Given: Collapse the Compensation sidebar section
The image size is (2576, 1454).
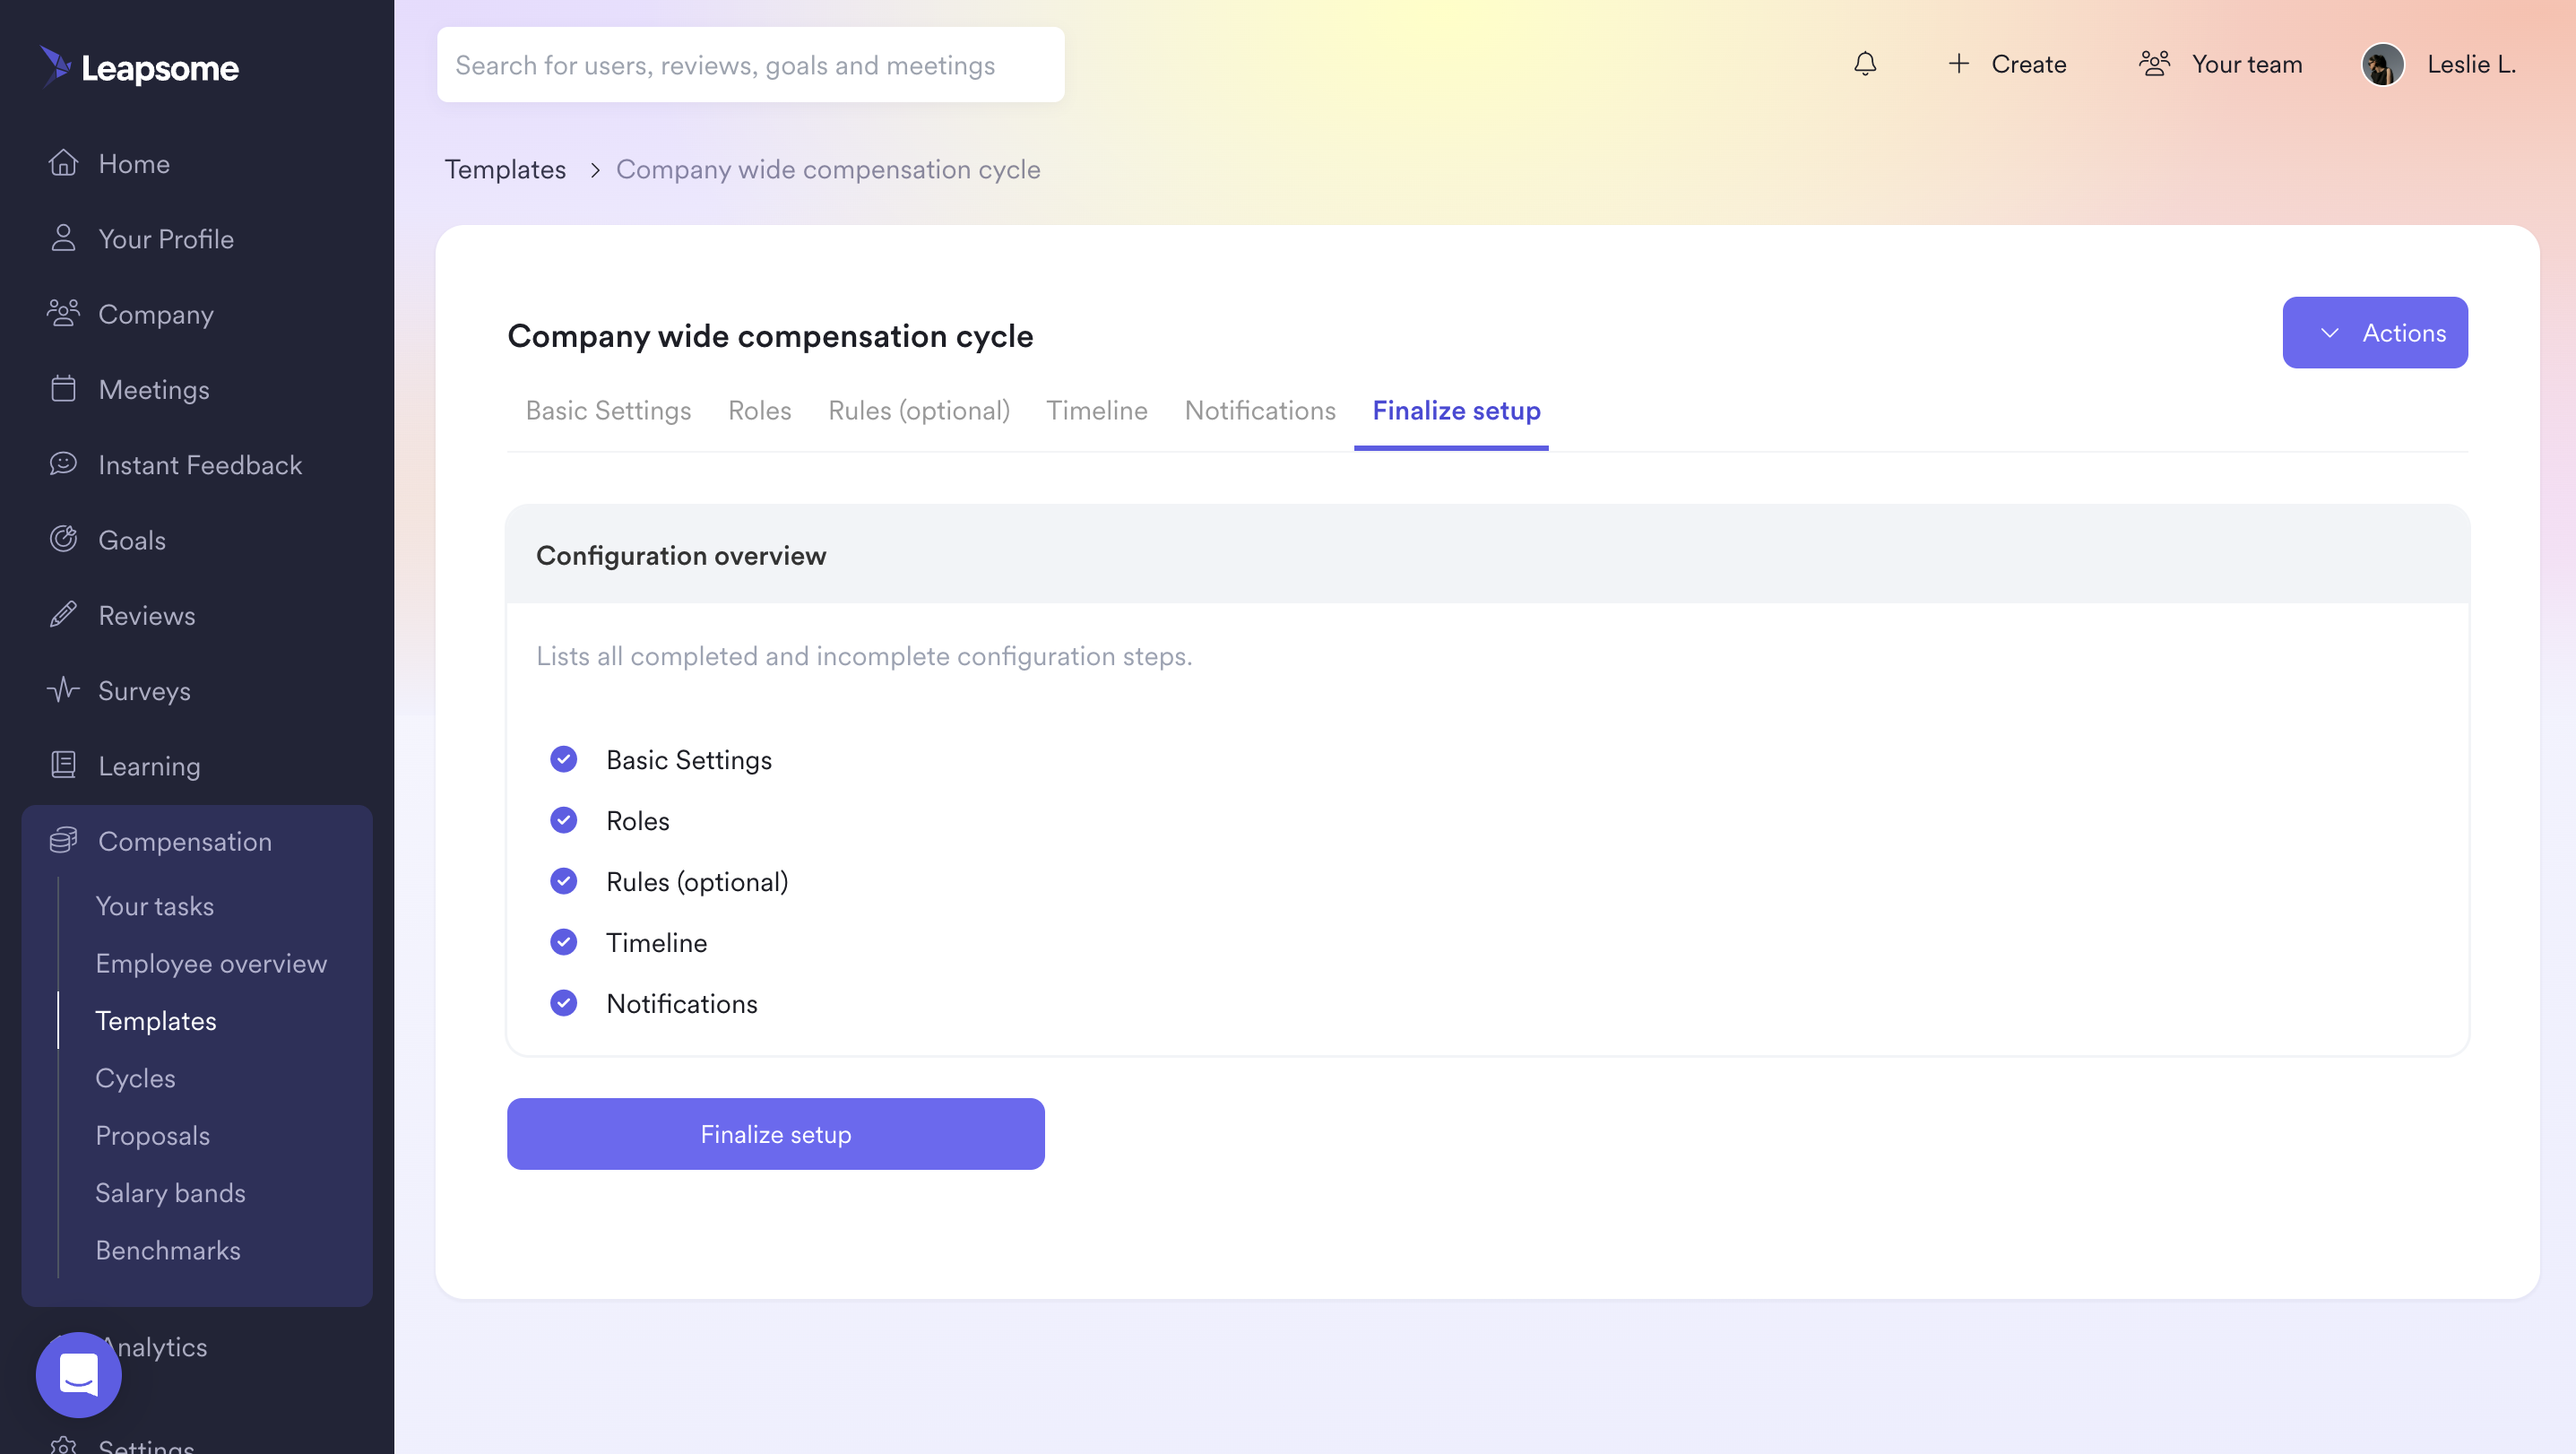Looking at the screenshot, I should click(x=197, y=841).
